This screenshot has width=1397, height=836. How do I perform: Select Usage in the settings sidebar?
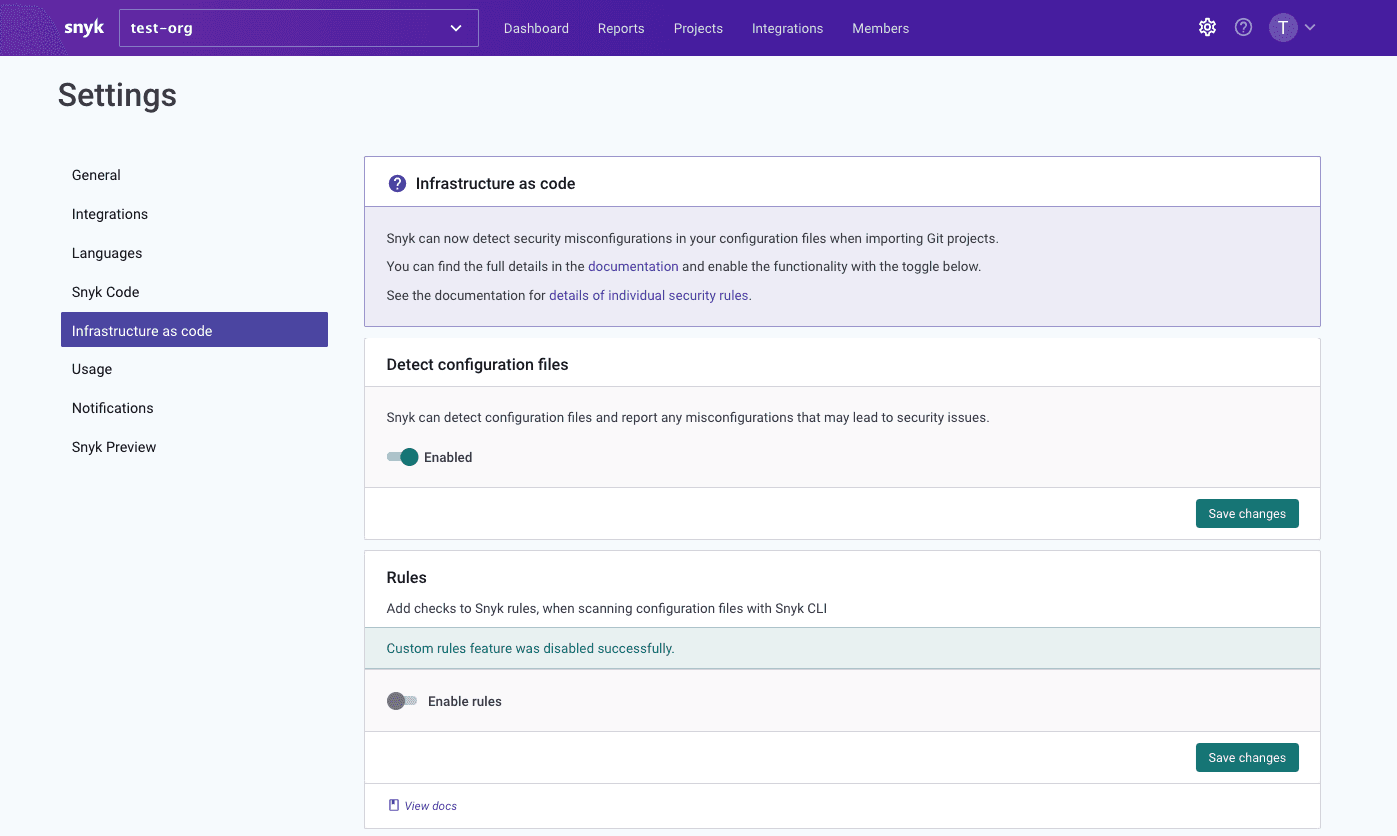[x=194, y=369]
